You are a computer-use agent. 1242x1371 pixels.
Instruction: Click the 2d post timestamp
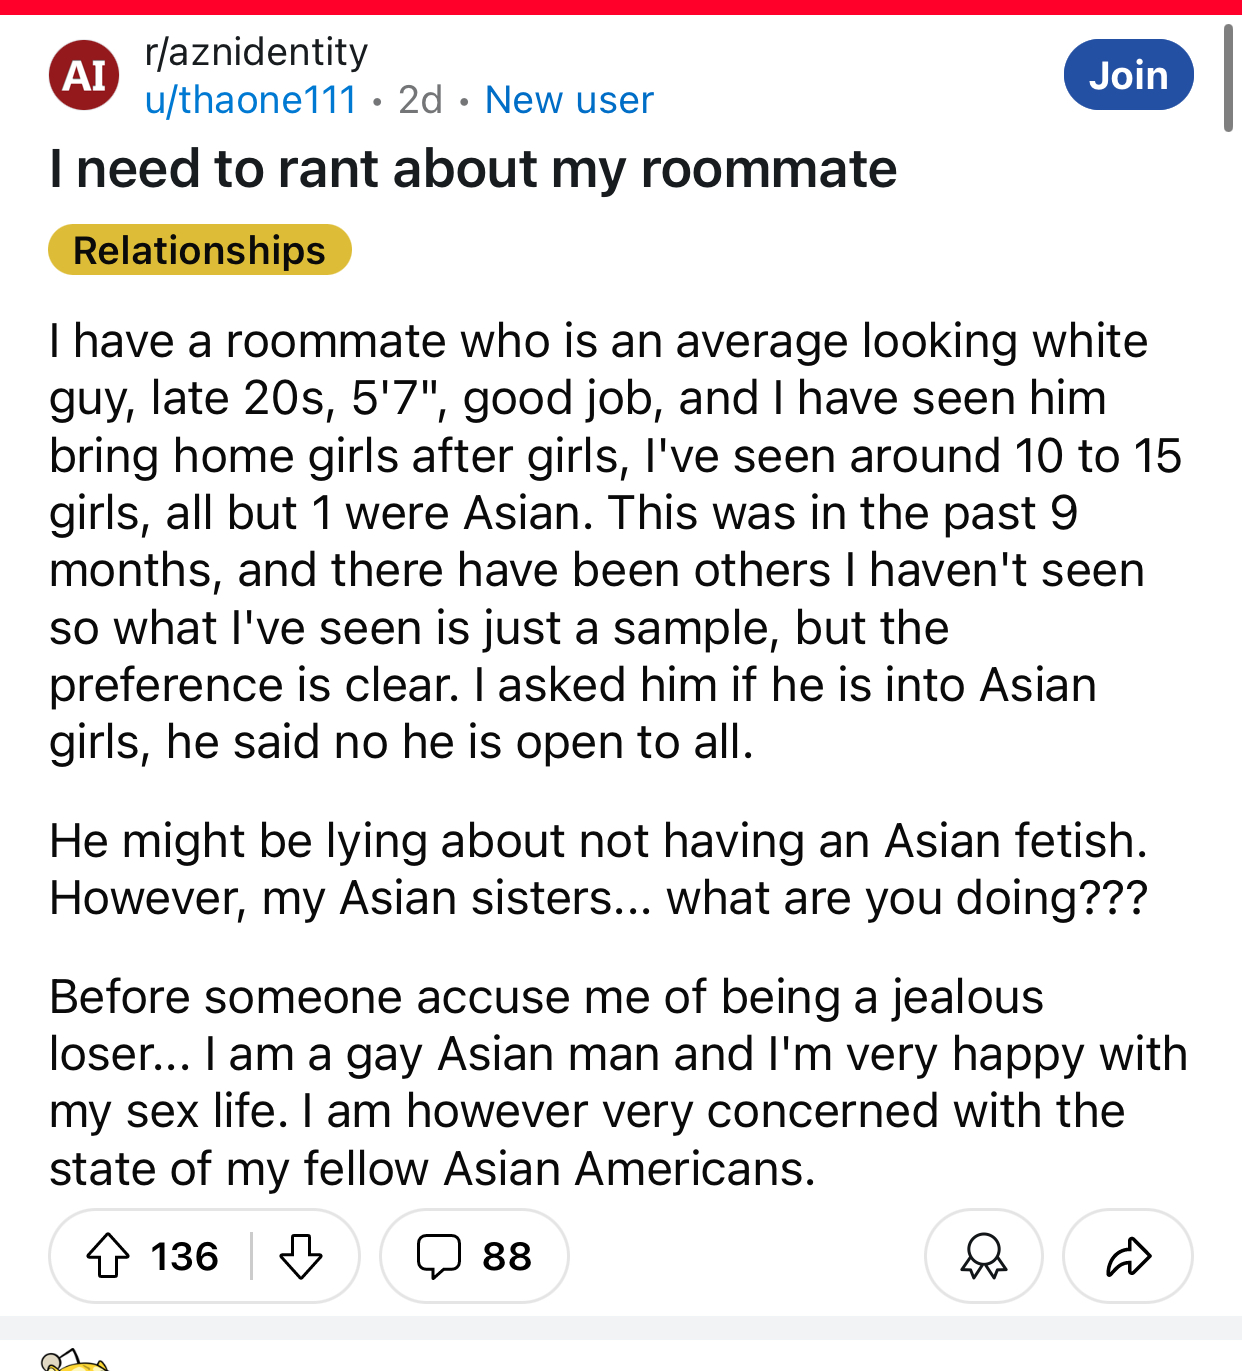pos(420,100)
